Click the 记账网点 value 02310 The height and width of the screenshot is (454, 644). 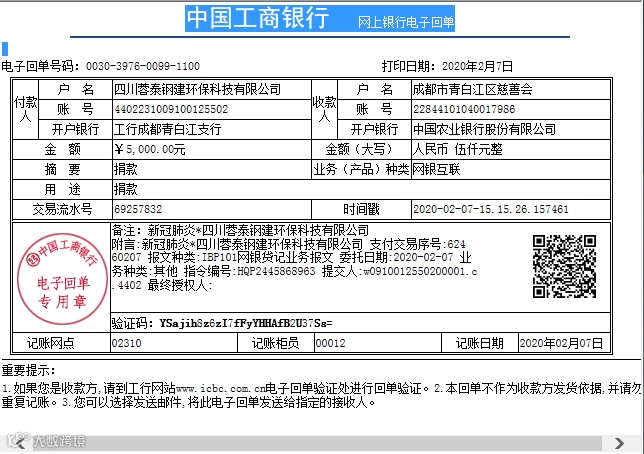(x=126, y=343)
